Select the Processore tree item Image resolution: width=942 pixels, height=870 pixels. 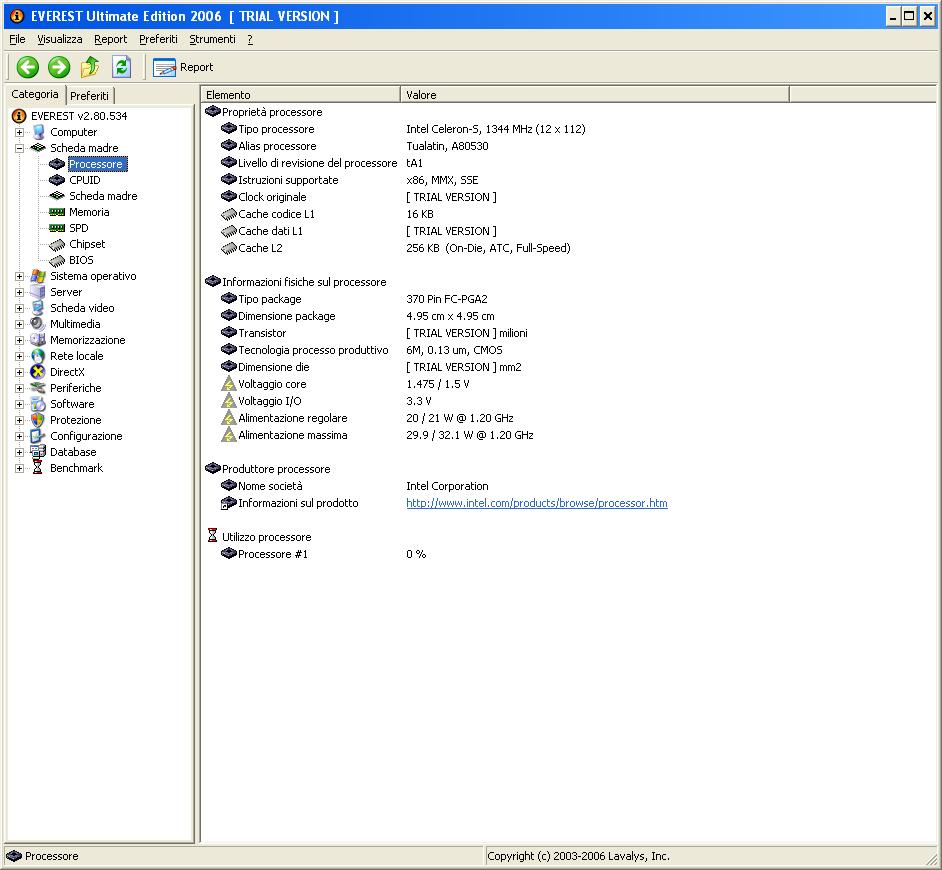coord(96,164)
